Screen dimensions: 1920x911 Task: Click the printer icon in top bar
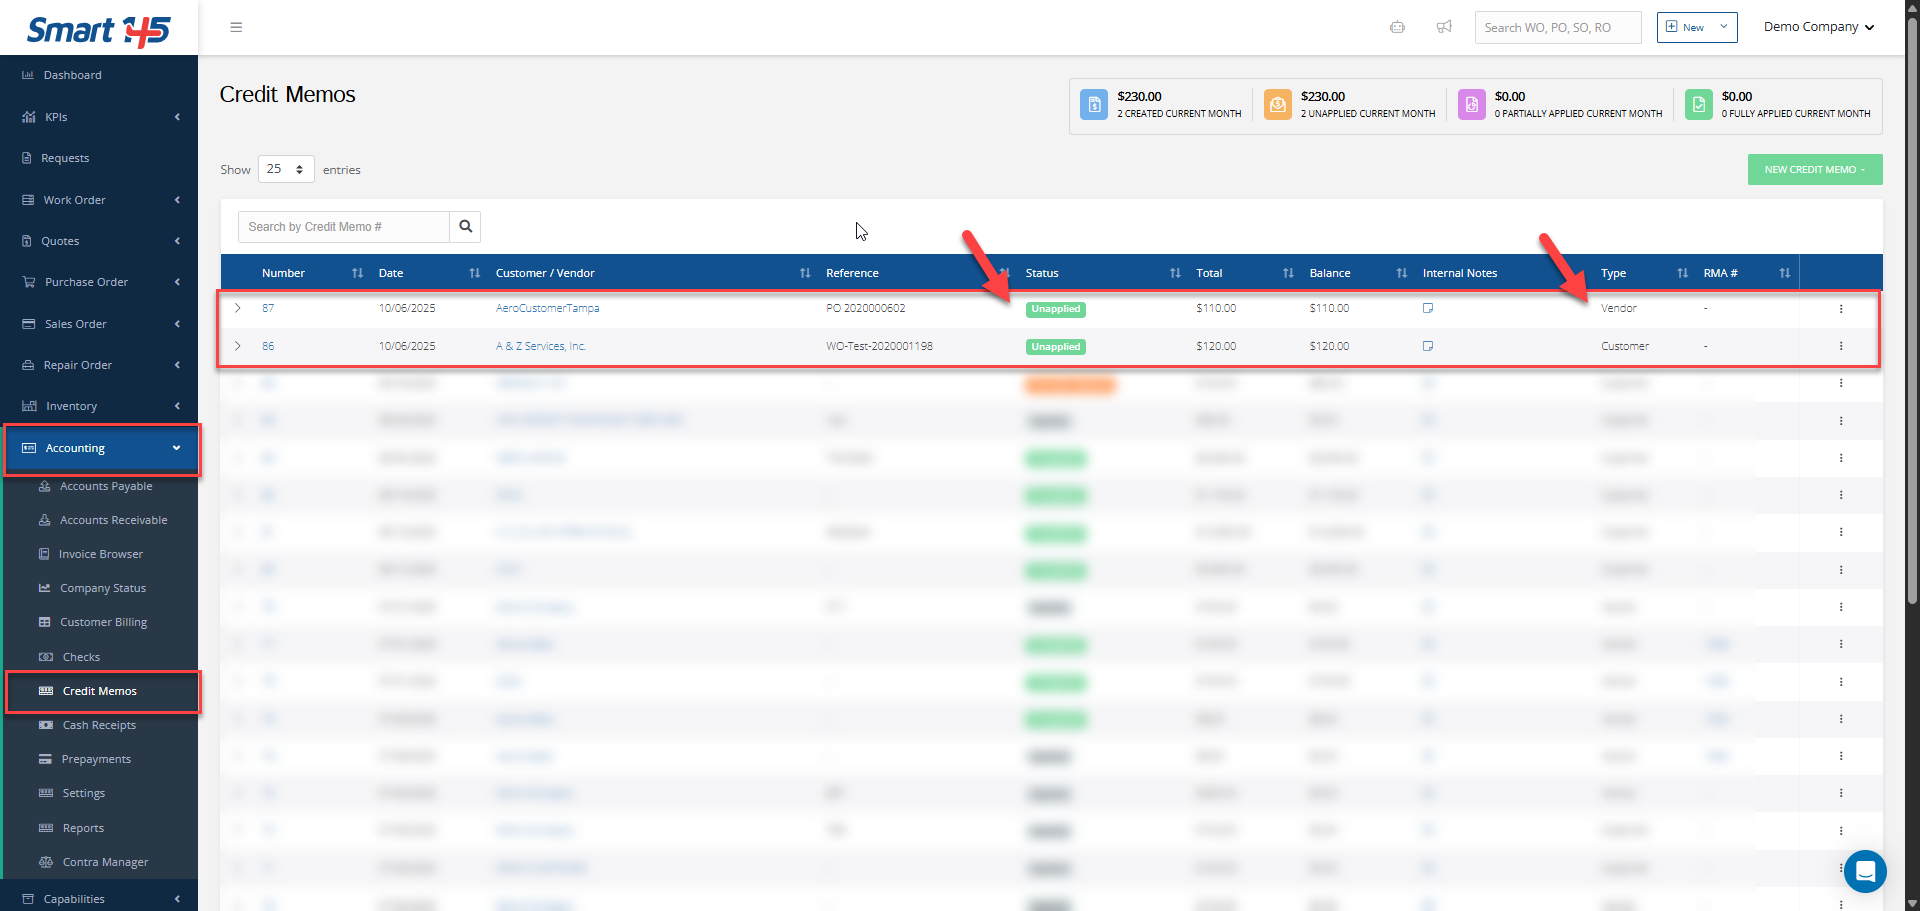click(x=1397, y=27)
